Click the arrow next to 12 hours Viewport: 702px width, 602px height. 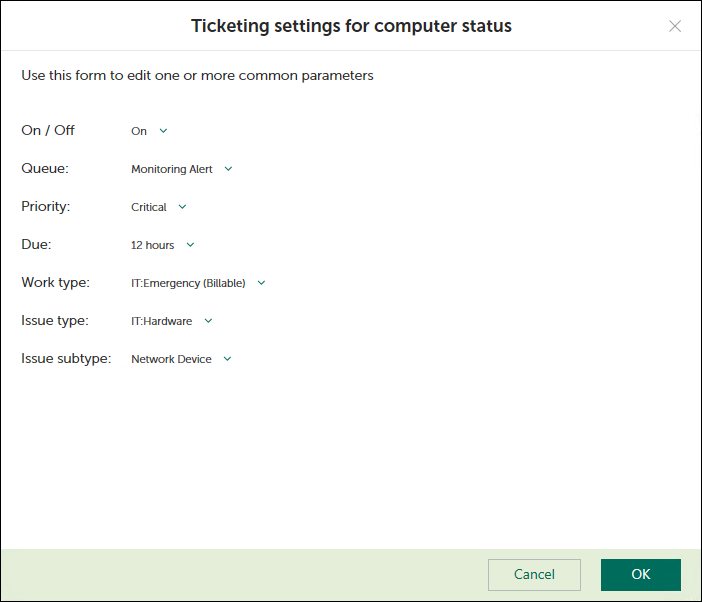190,245
